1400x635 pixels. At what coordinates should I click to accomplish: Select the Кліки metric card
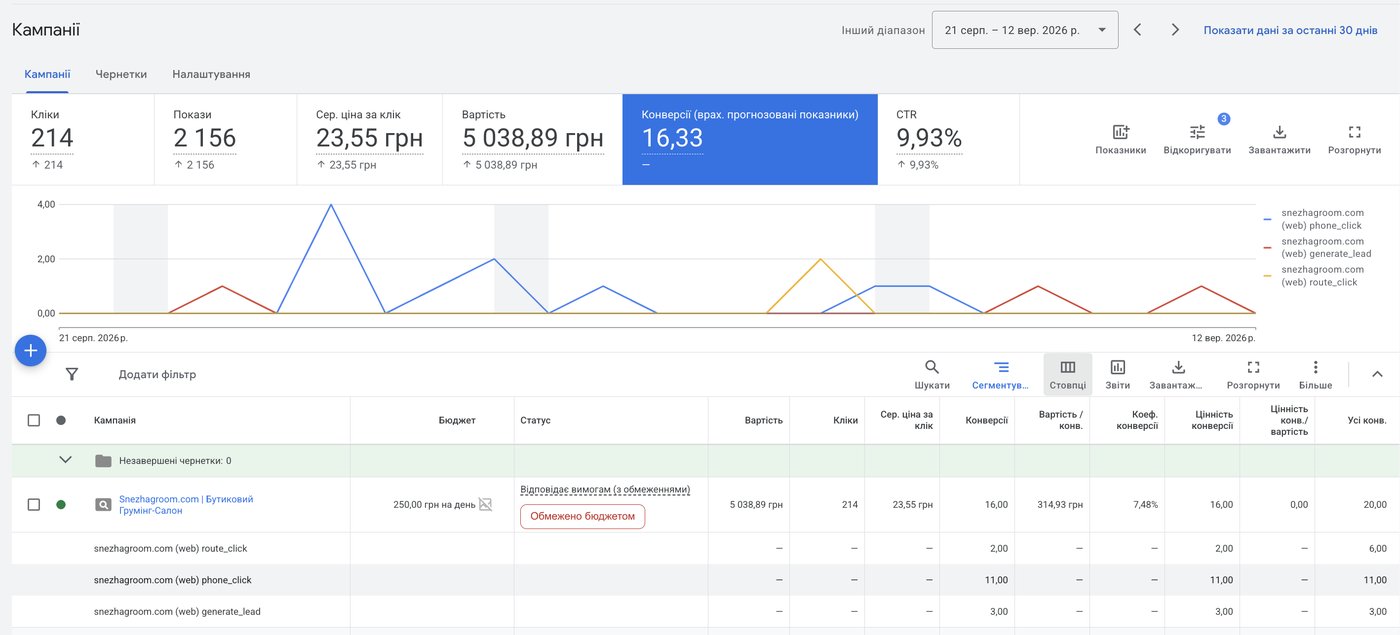pos(83,140)
